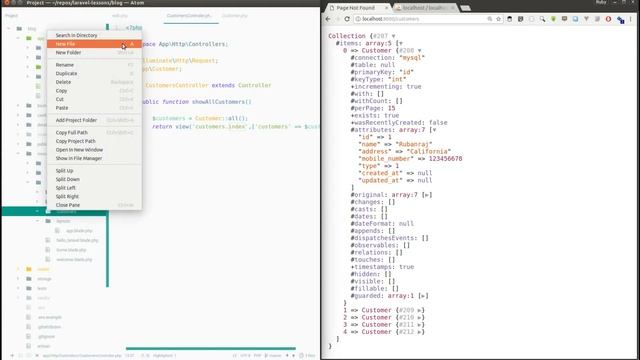Click the funnel-shaped extension icon
640x360 pixels.
coord(587,19)
